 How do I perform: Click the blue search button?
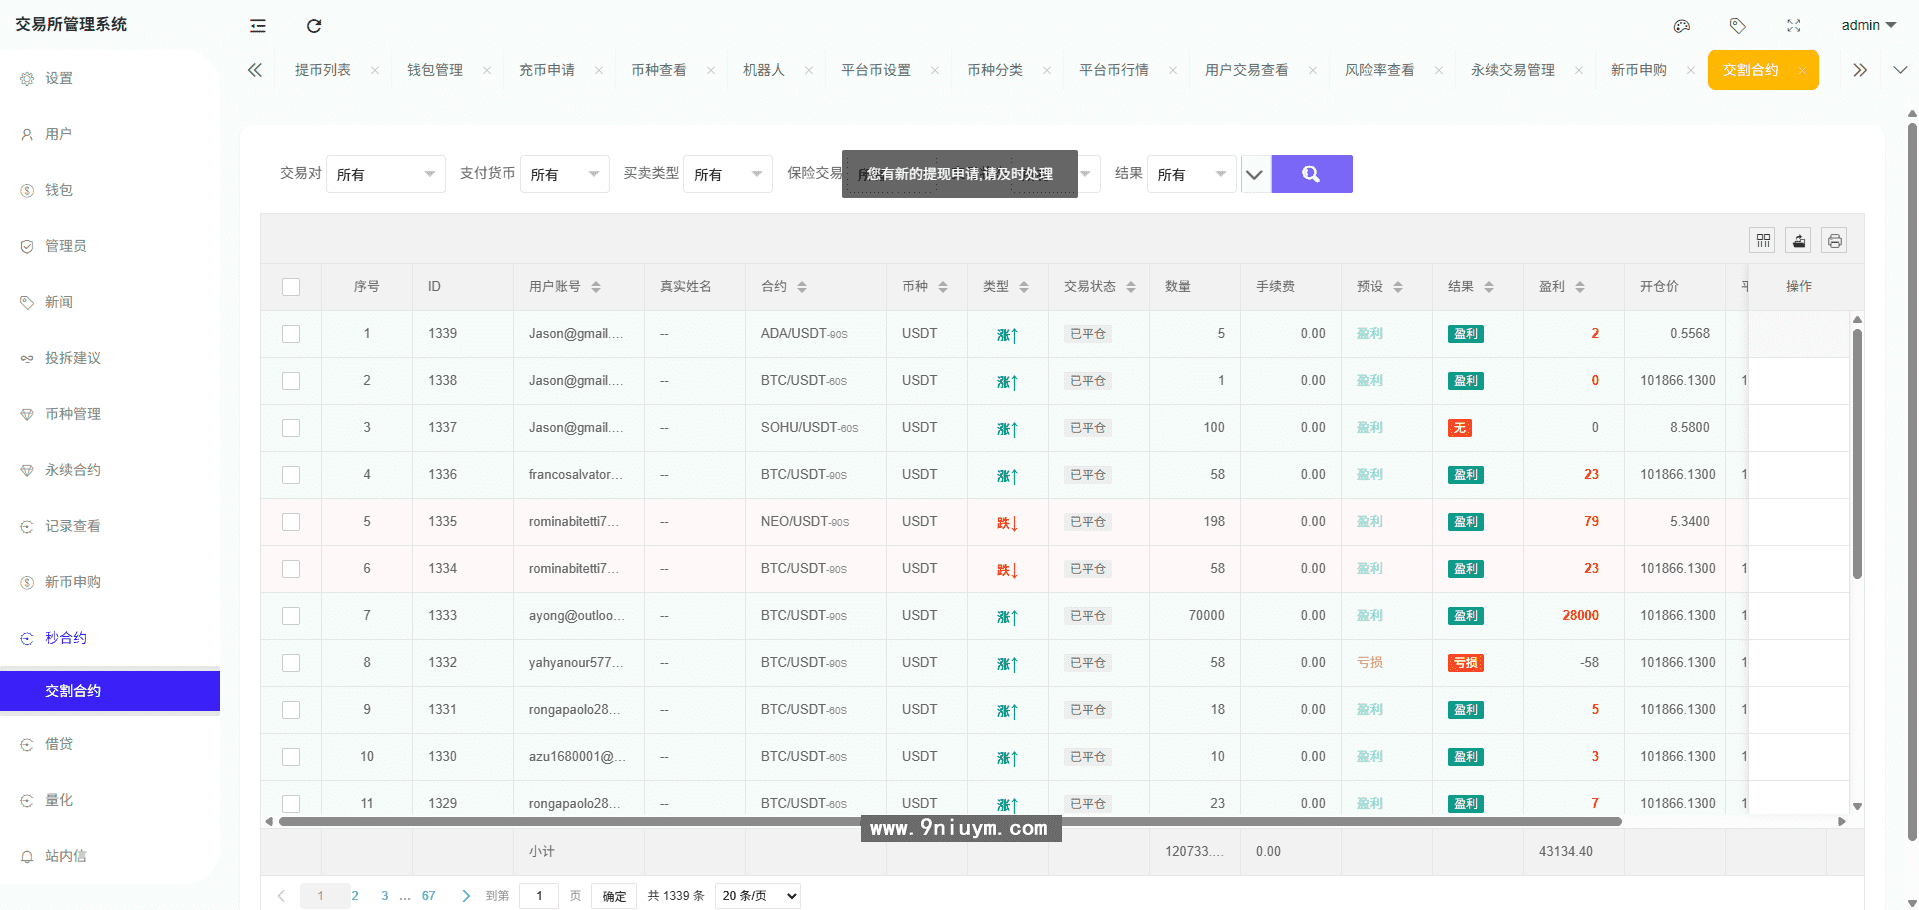1311,173
